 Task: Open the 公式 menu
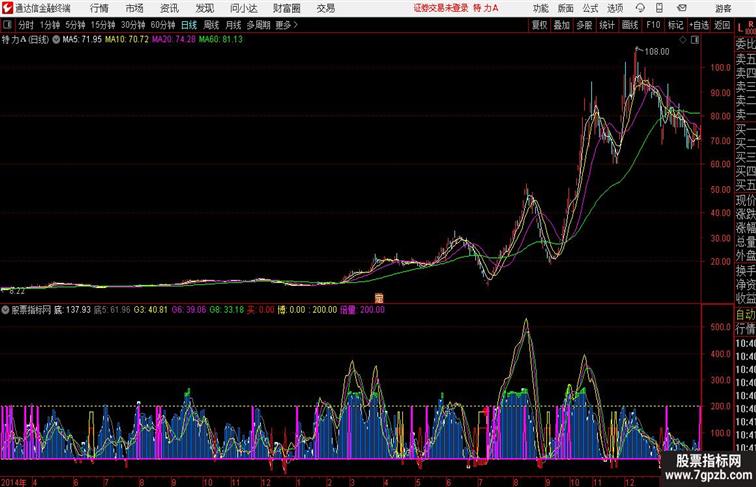pos(590,8)
